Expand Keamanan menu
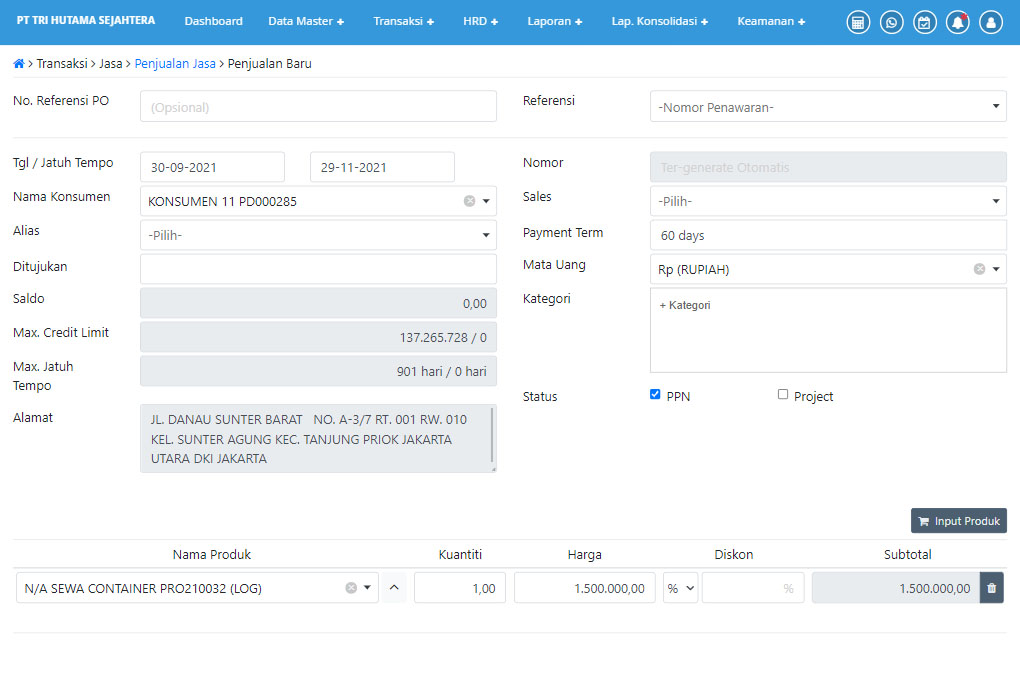The width and height of the screenshot is (1020, 680). click(771, 21)
